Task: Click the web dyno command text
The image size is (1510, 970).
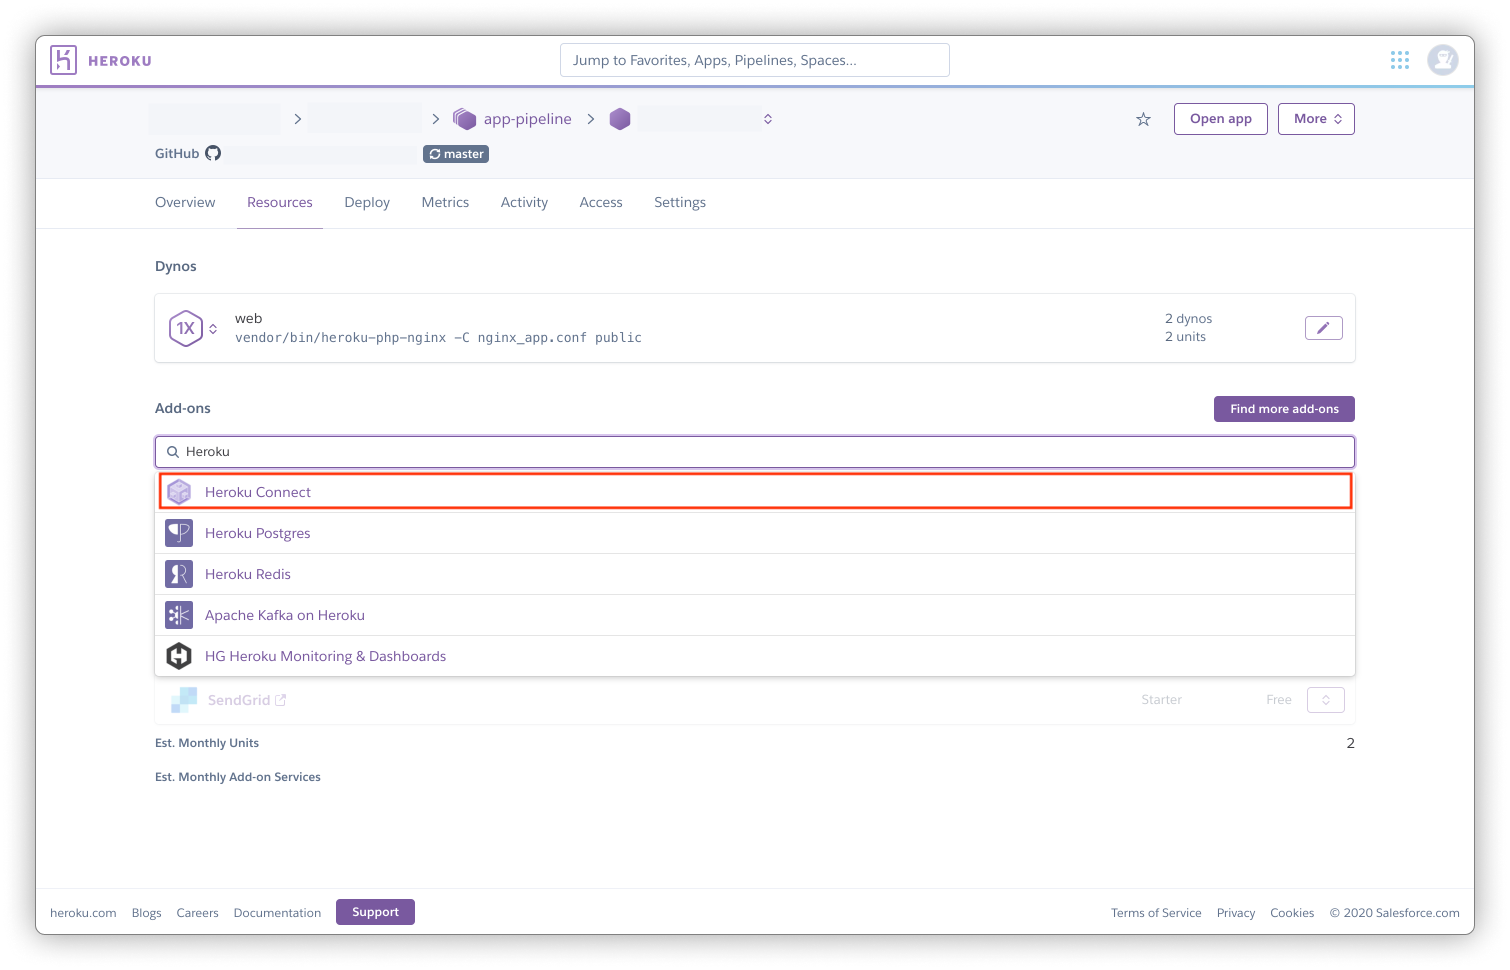Action: (x=438, y=338)
